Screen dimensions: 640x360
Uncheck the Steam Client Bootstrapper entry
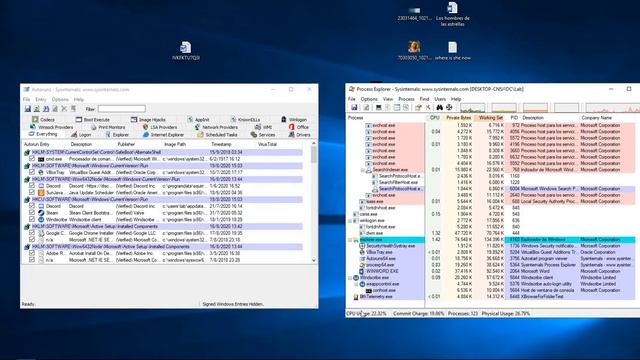tap(32, 213)
